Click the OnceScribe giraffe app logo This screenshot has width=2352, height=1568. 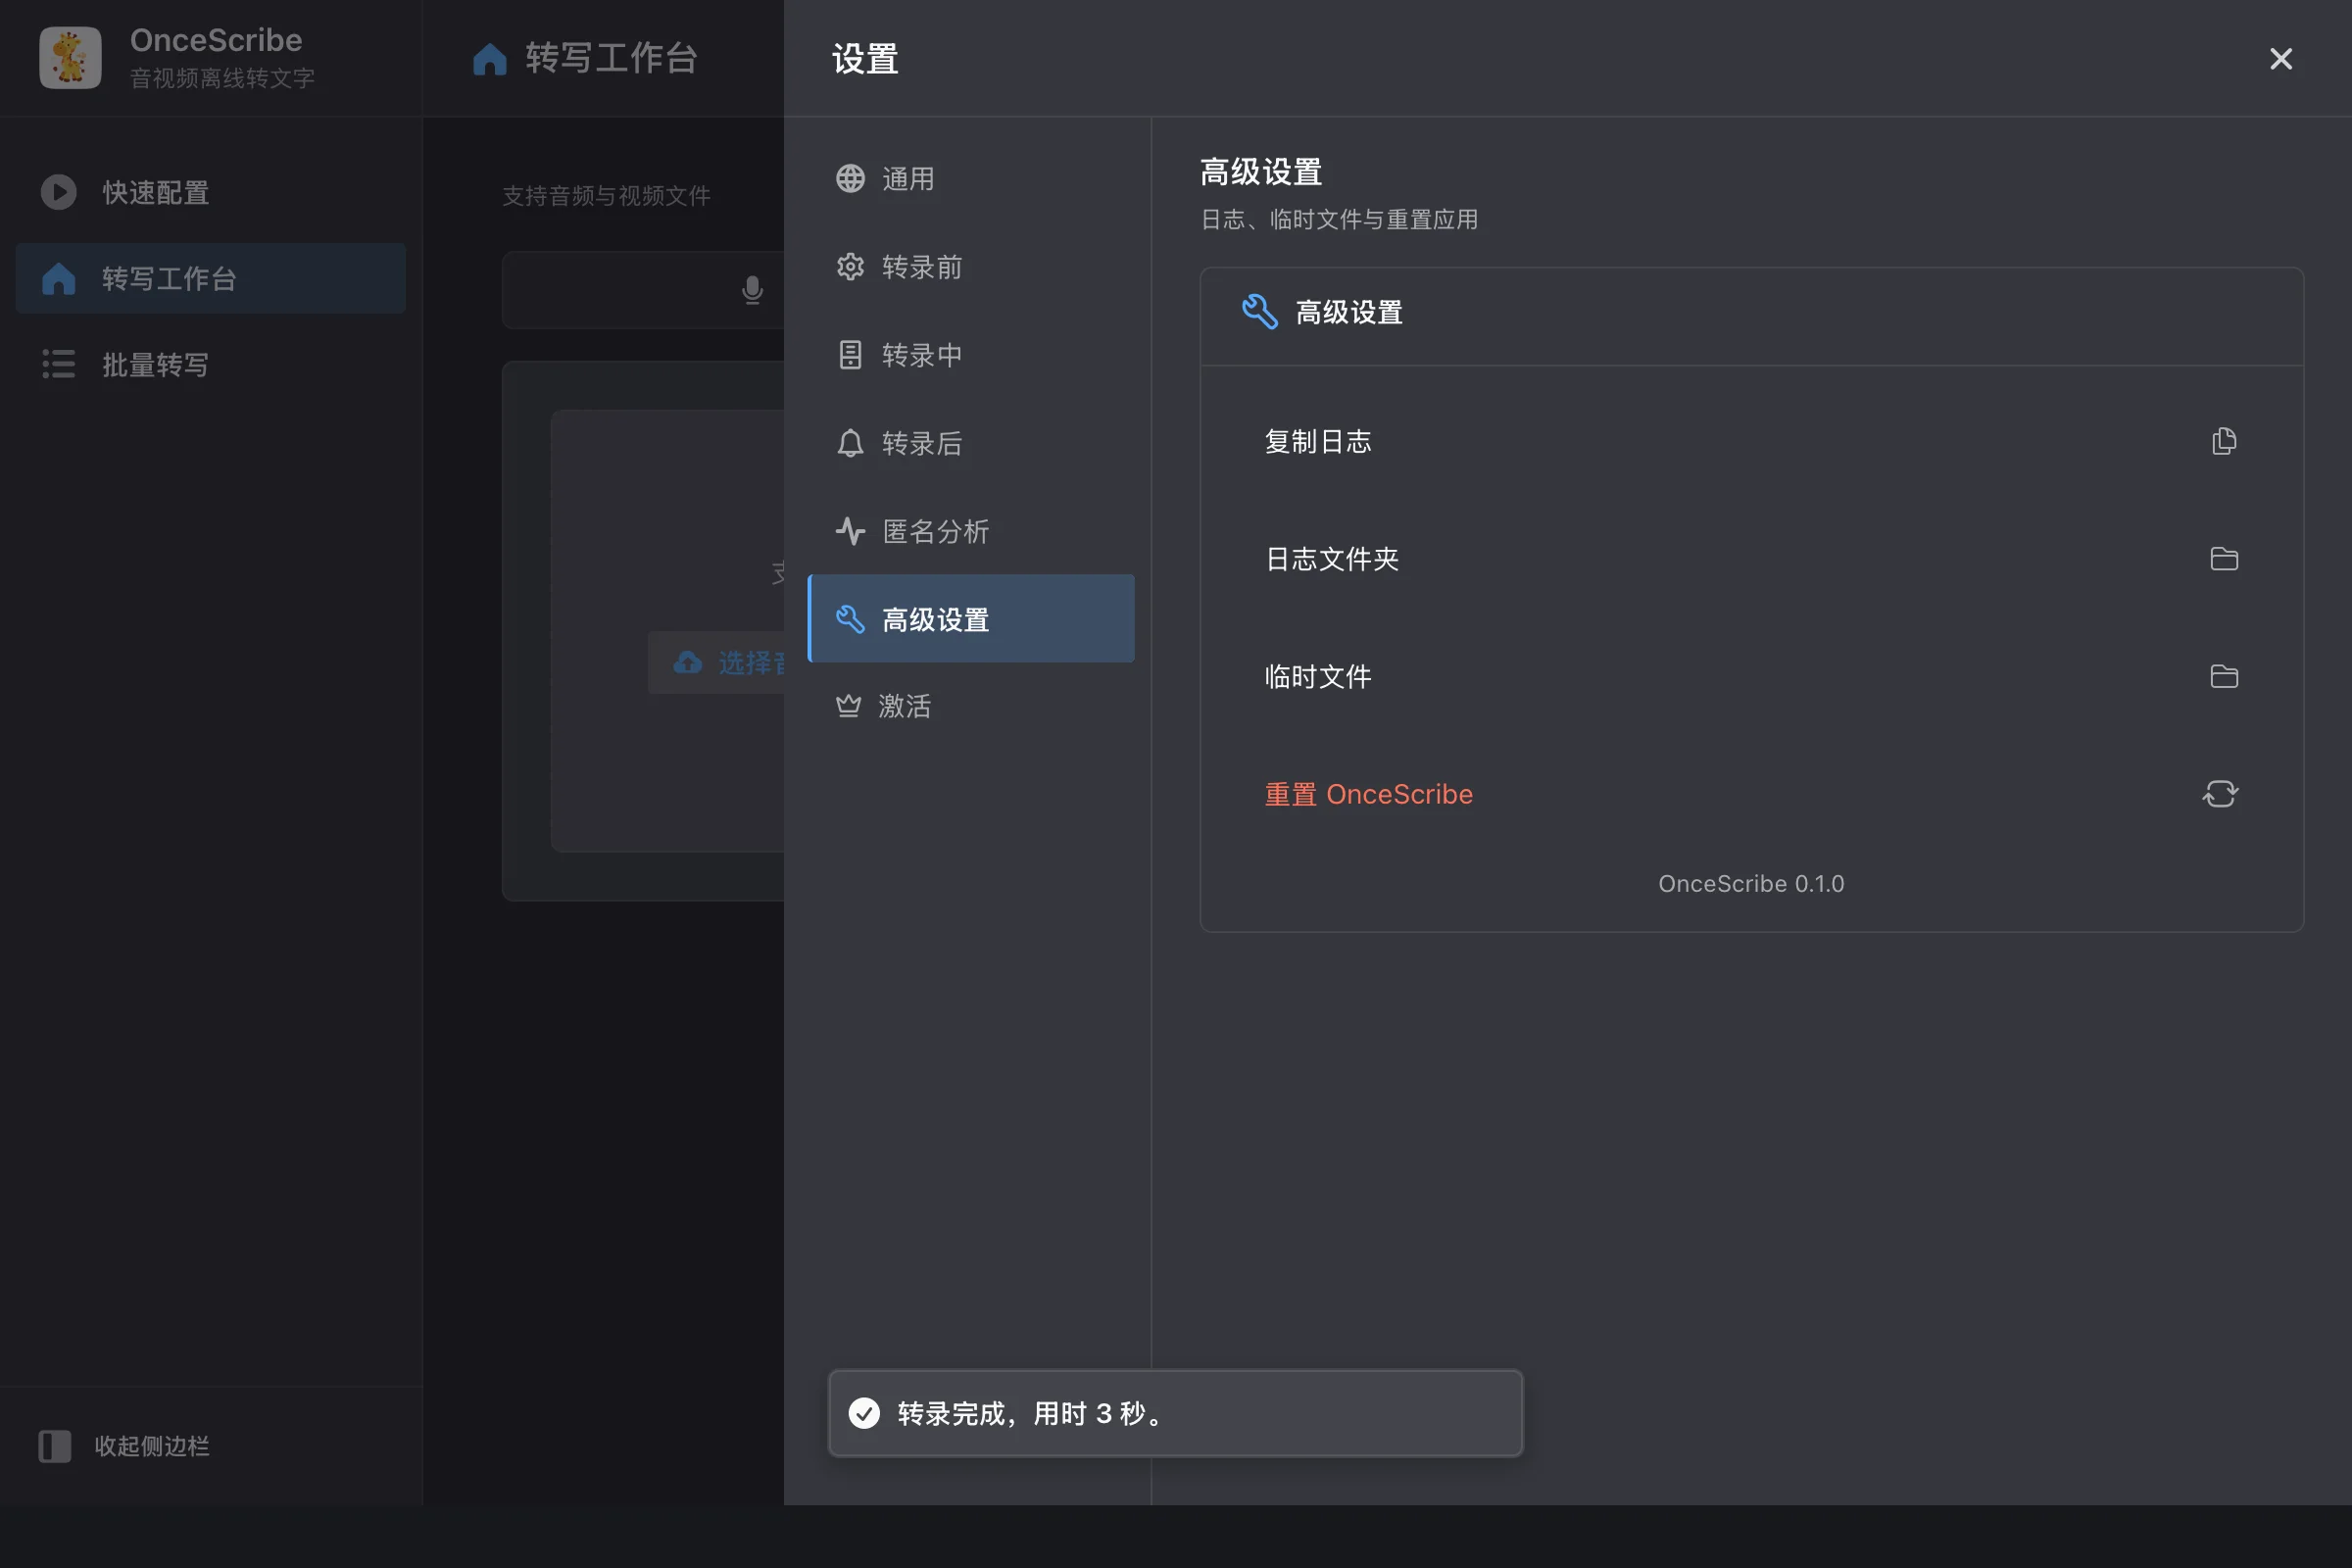(70, 58)
